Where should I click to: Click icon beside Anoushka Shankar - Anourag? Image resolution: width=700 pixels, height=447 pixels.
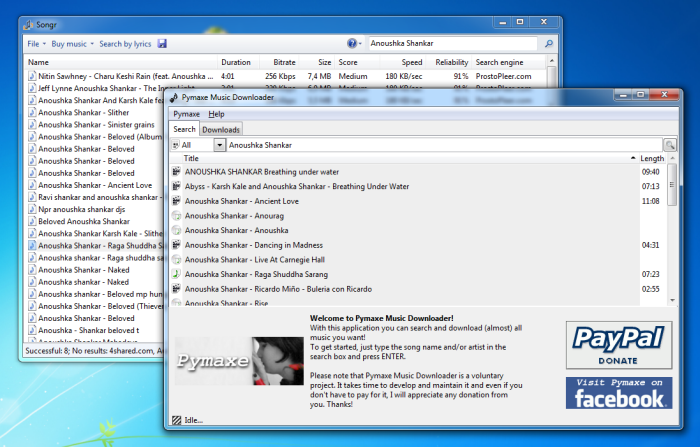[177, 215]
